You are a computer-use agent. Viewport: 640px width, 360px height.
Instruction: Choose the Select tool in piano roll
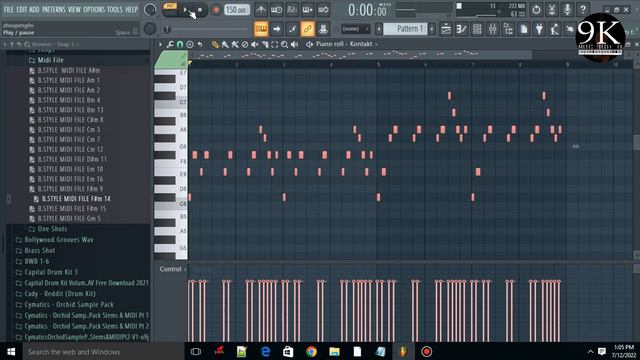click(x=274, y=44)
